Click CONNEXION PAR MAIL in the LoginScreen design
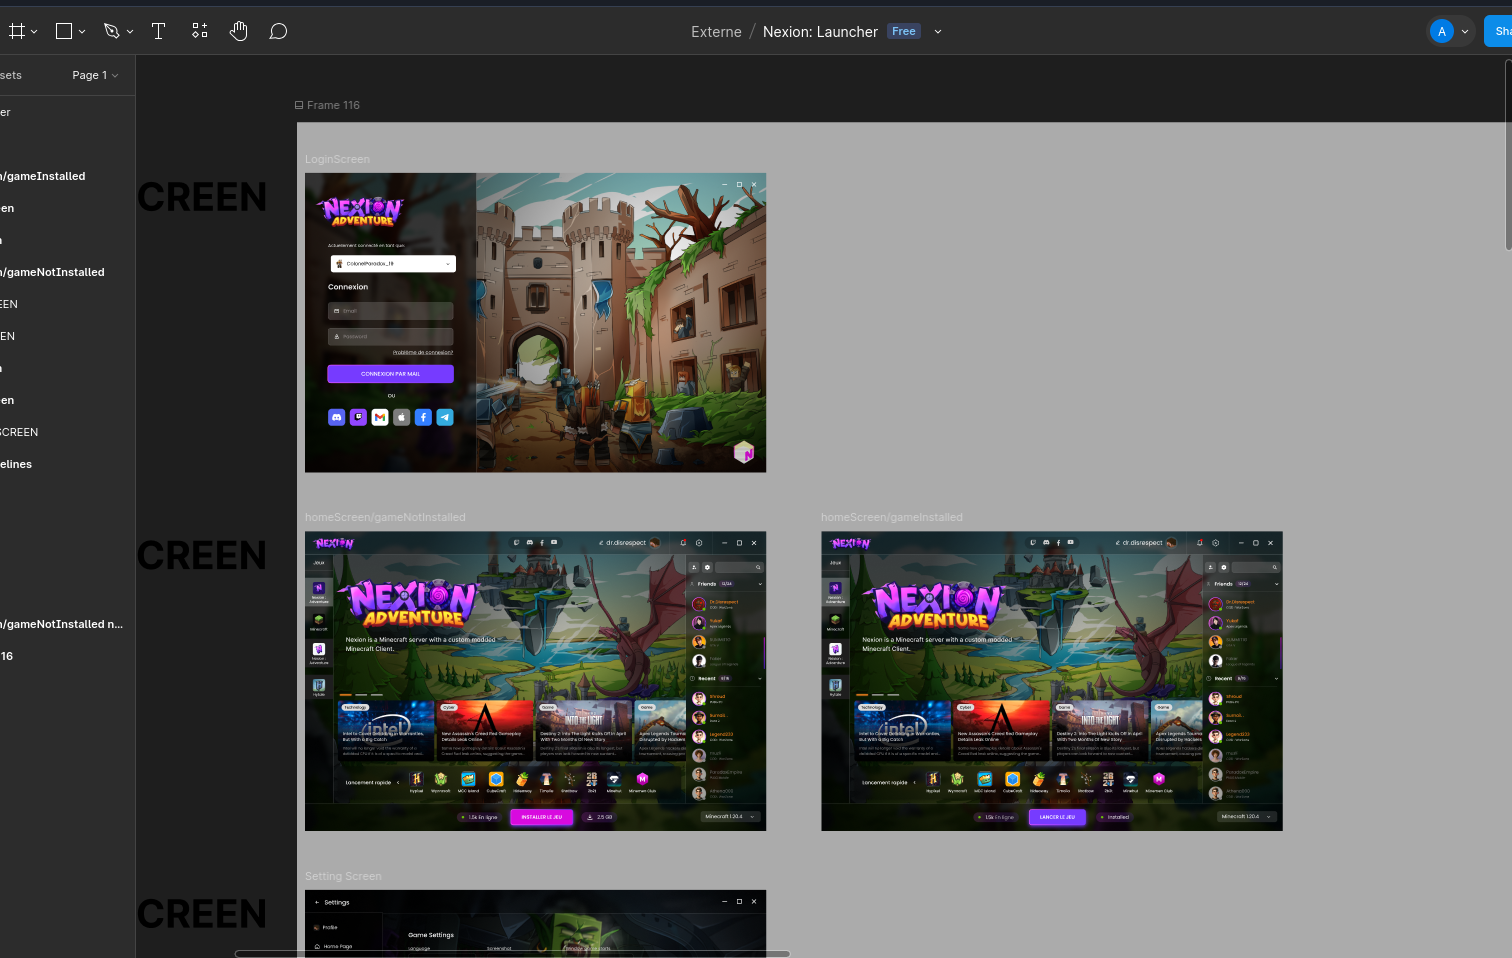The height and width of the screenshot is (958, 1512). tap(390, 373)
